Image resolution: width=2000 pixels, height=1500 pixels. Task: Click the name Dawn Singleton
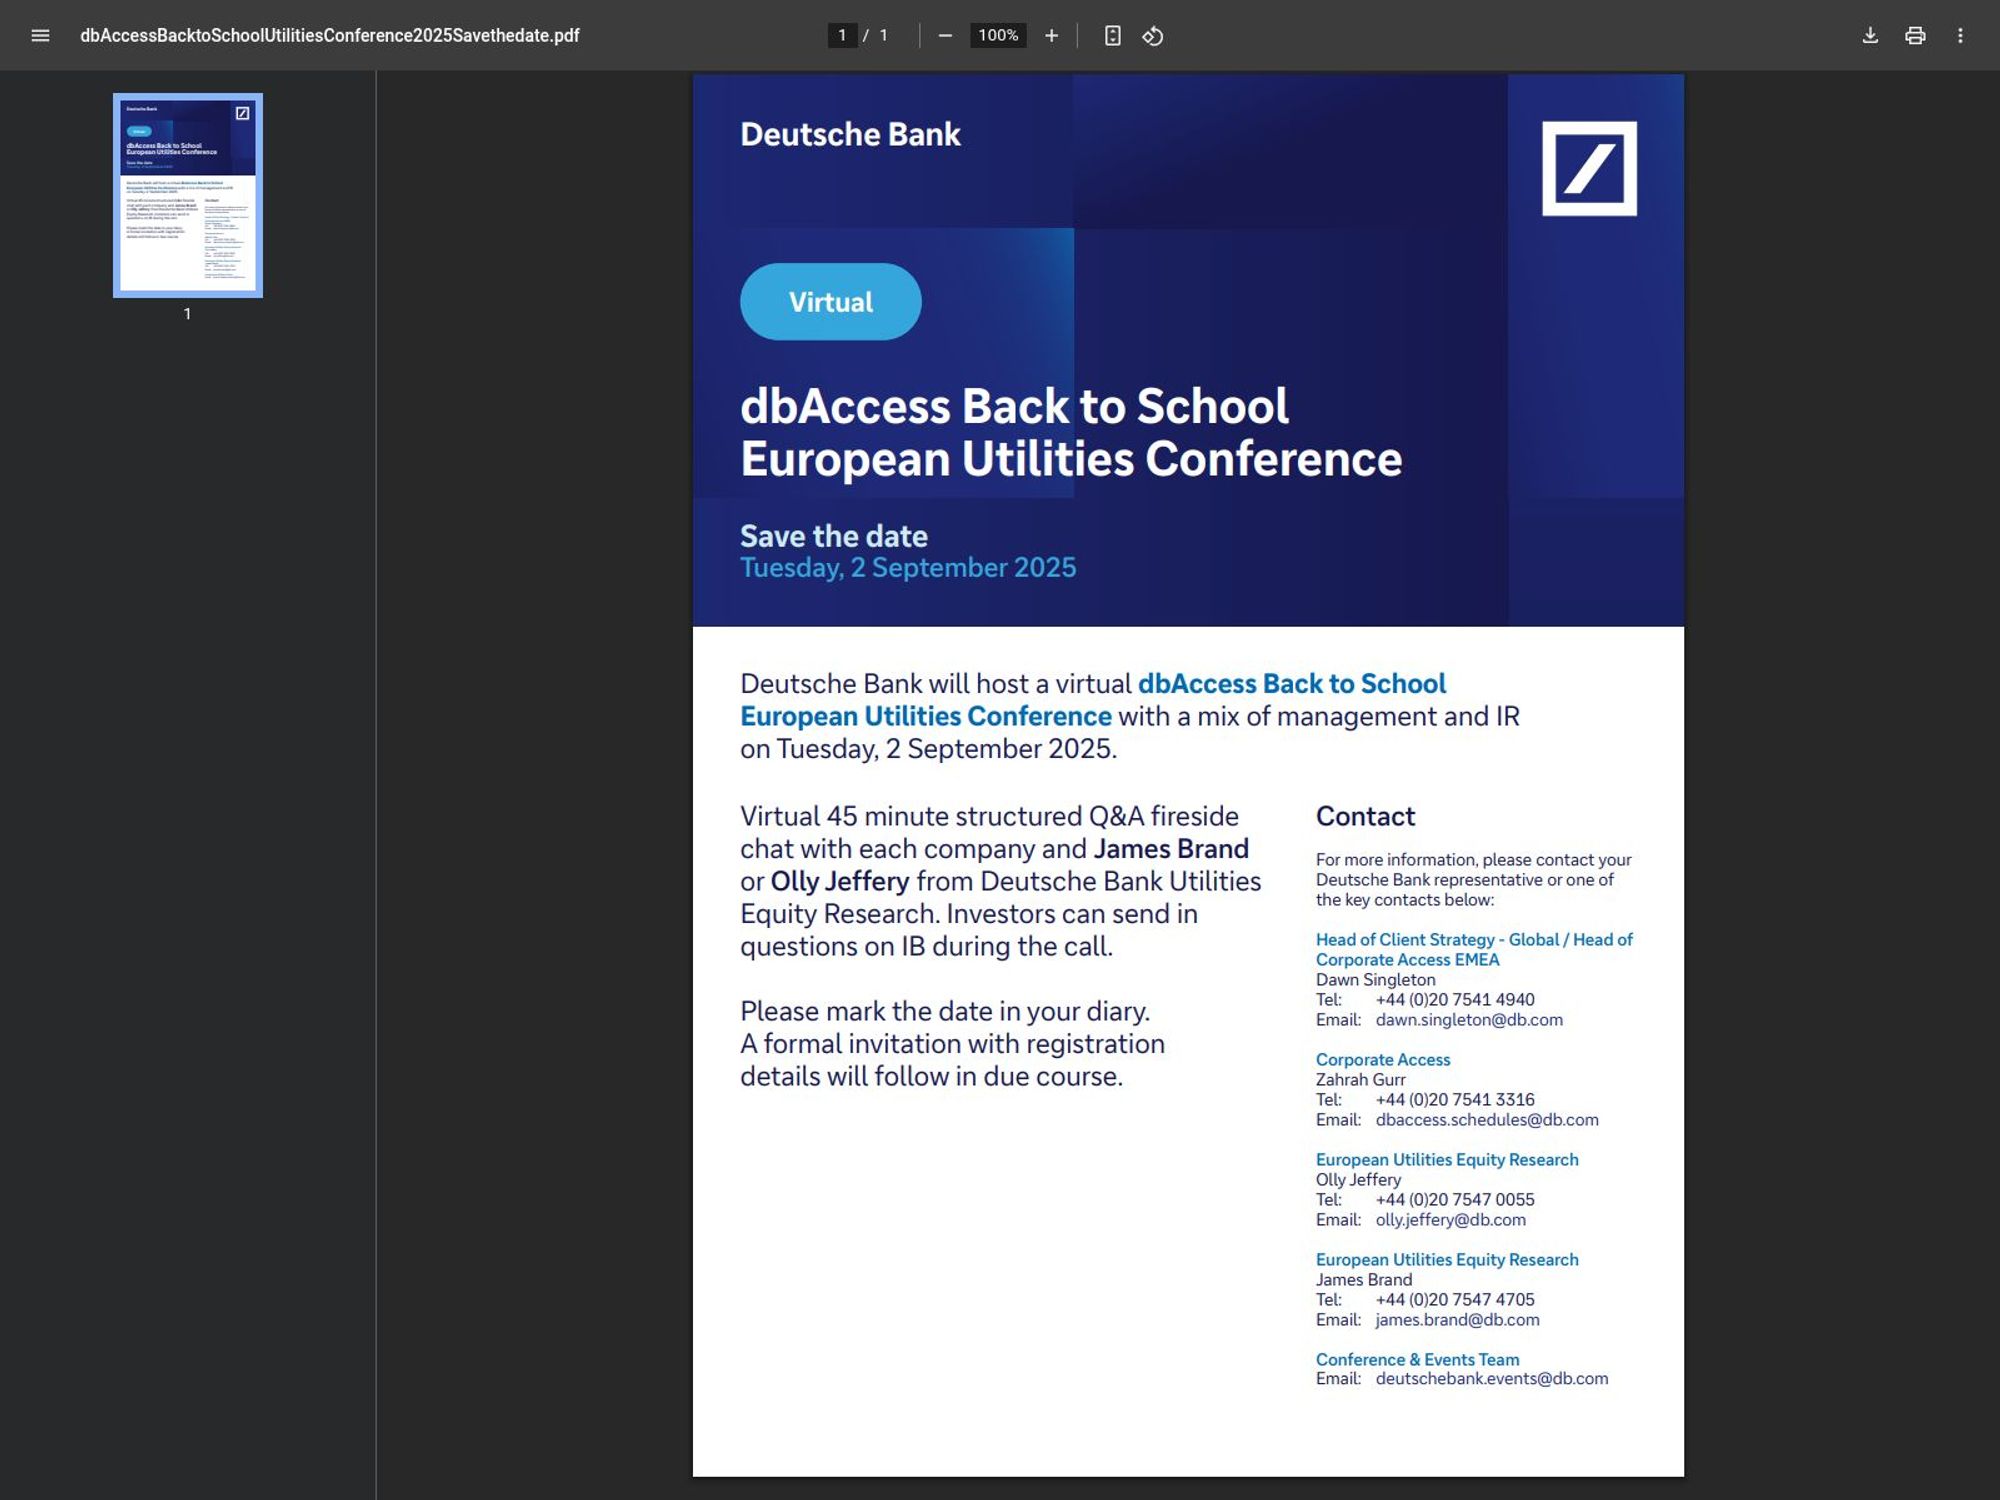pyautogui.click(x=1375, y=980)
